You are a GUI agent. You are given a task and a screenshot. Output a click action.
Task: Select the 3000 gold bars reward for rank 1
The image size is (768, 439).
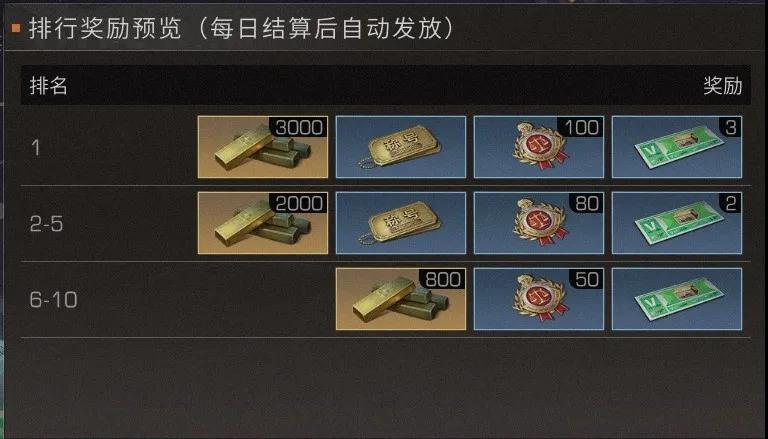coord(263,147)
